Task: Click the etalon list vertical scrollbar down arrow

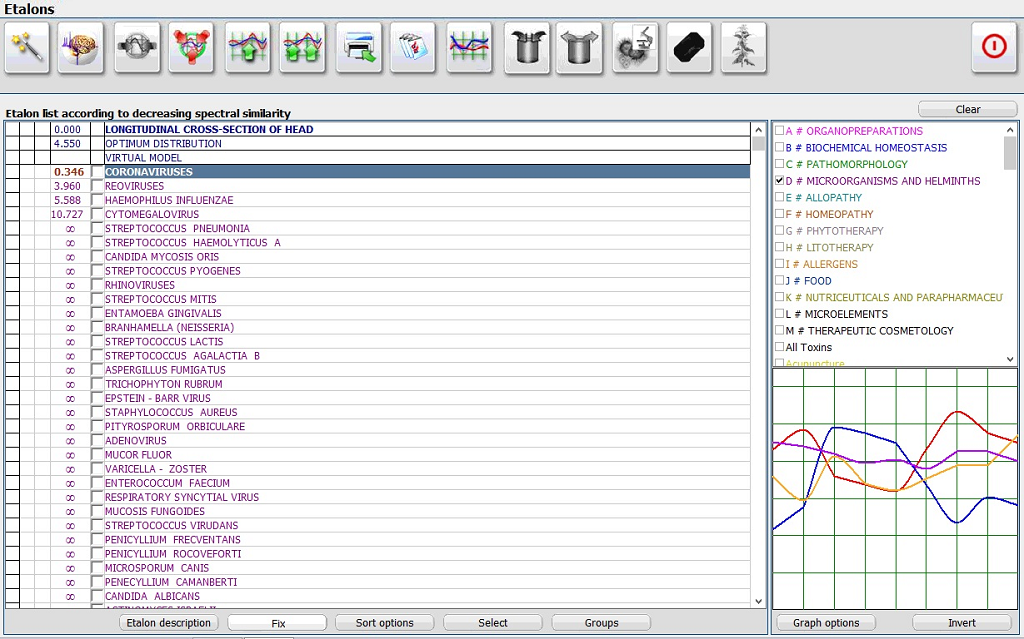Action: tap(758, 601)
